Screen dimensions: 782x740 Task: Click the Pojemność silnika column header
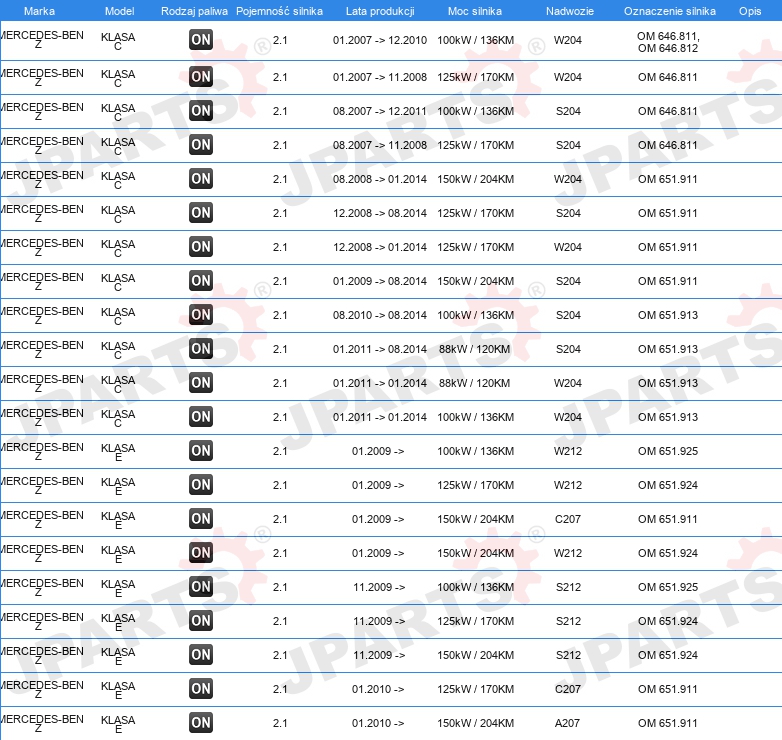[x=279, y=11]
